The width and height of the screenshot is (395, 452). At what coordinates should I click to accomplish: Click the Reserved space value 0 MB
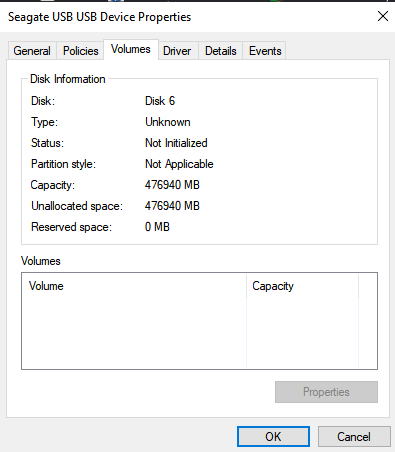tap(157, 227)
